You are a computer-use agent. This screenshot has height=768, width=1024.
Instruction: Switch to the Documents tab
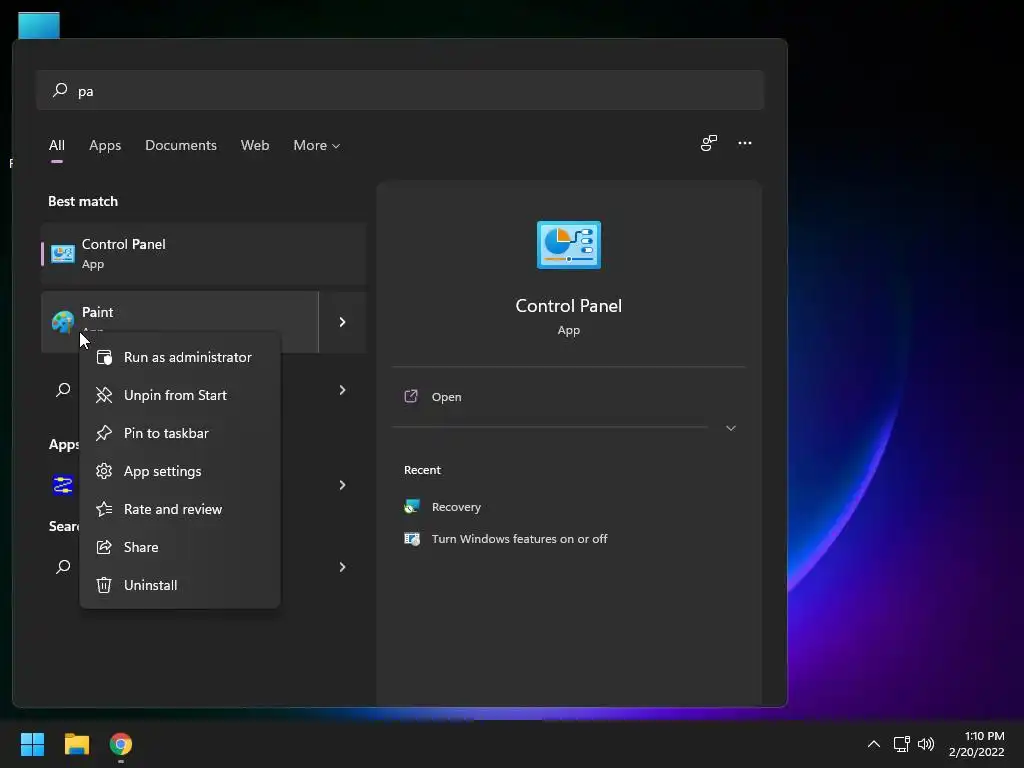point(181,145)
